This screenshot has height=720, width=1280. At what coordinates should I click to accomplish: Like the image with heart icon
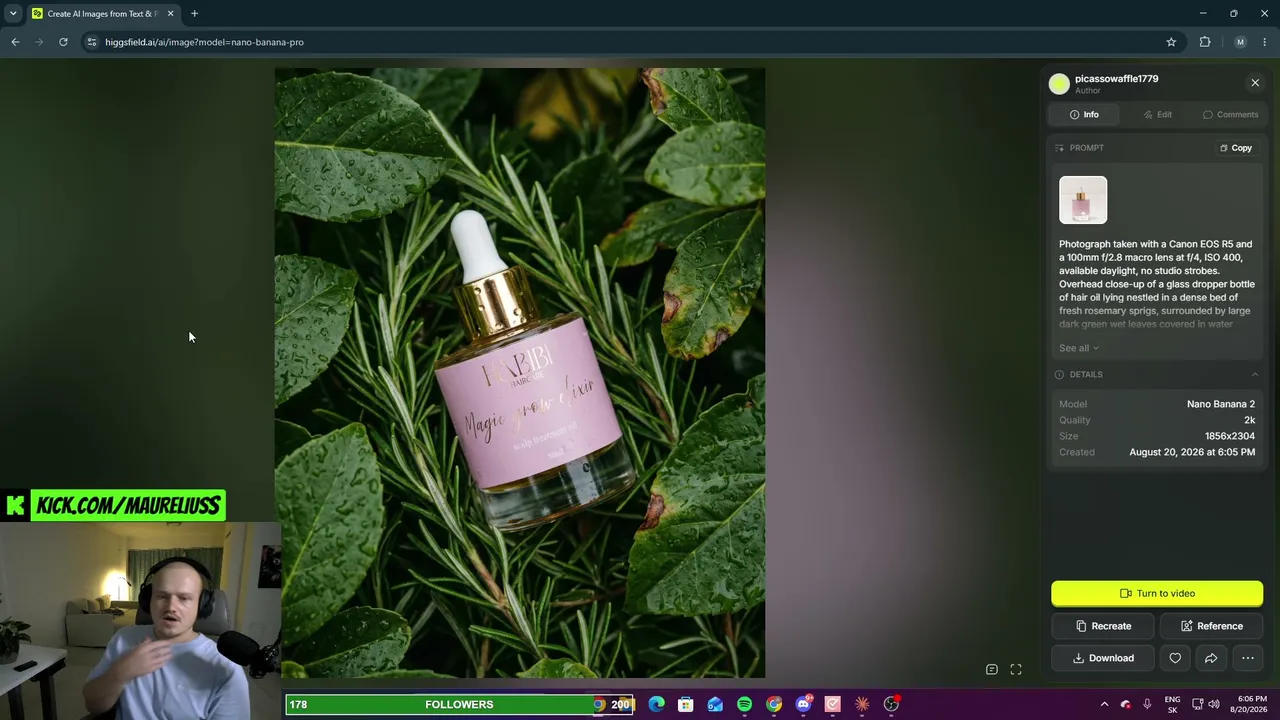click(x=1175, y=658)
